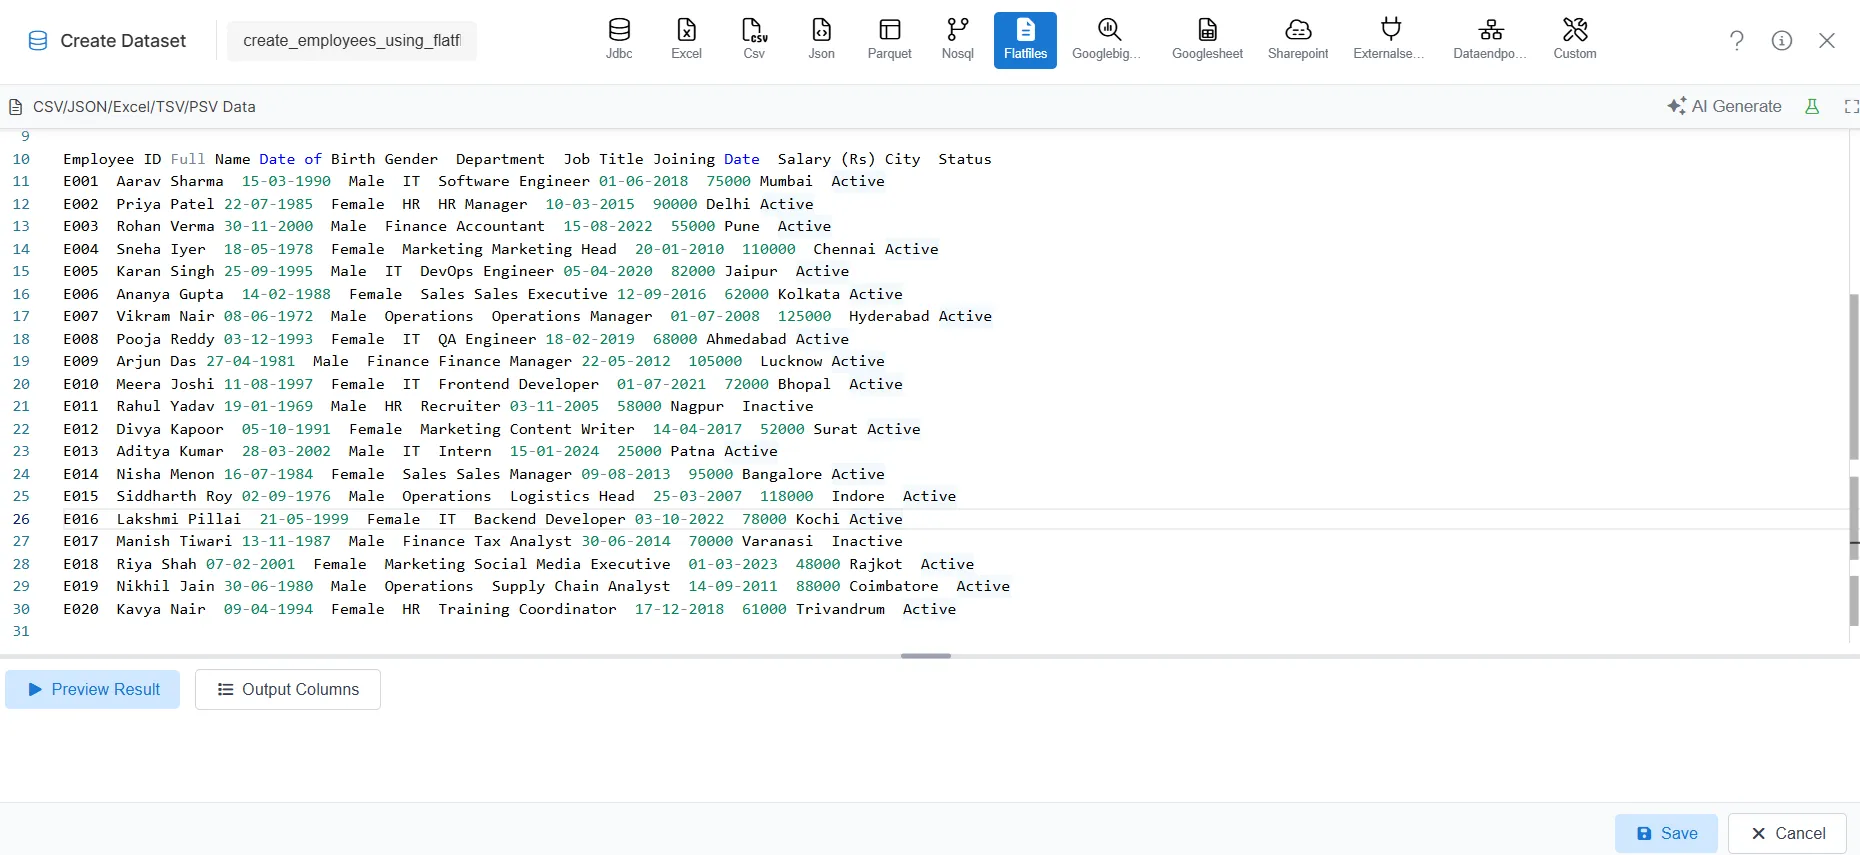Open the Googlebigquery source option
Screen dimensions: 1860x855
(1108, 40)
